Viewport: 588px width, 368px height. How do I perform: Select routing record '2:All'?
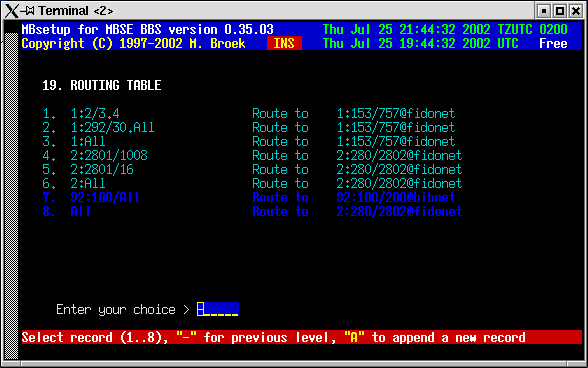pos(88,183)
